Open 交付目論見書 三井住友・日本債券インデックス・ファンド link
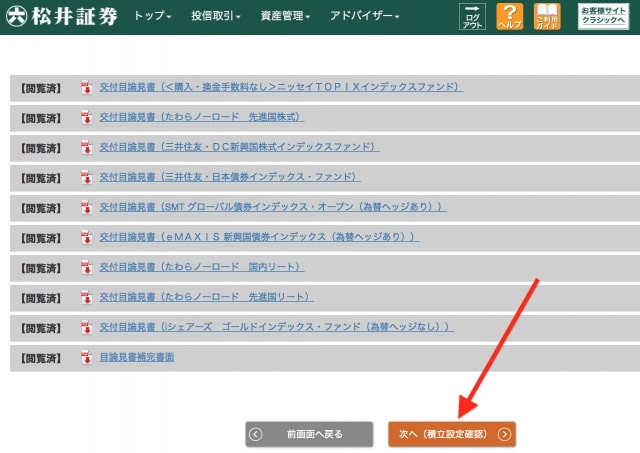This screenshot has width=640, height=453. 230,177
